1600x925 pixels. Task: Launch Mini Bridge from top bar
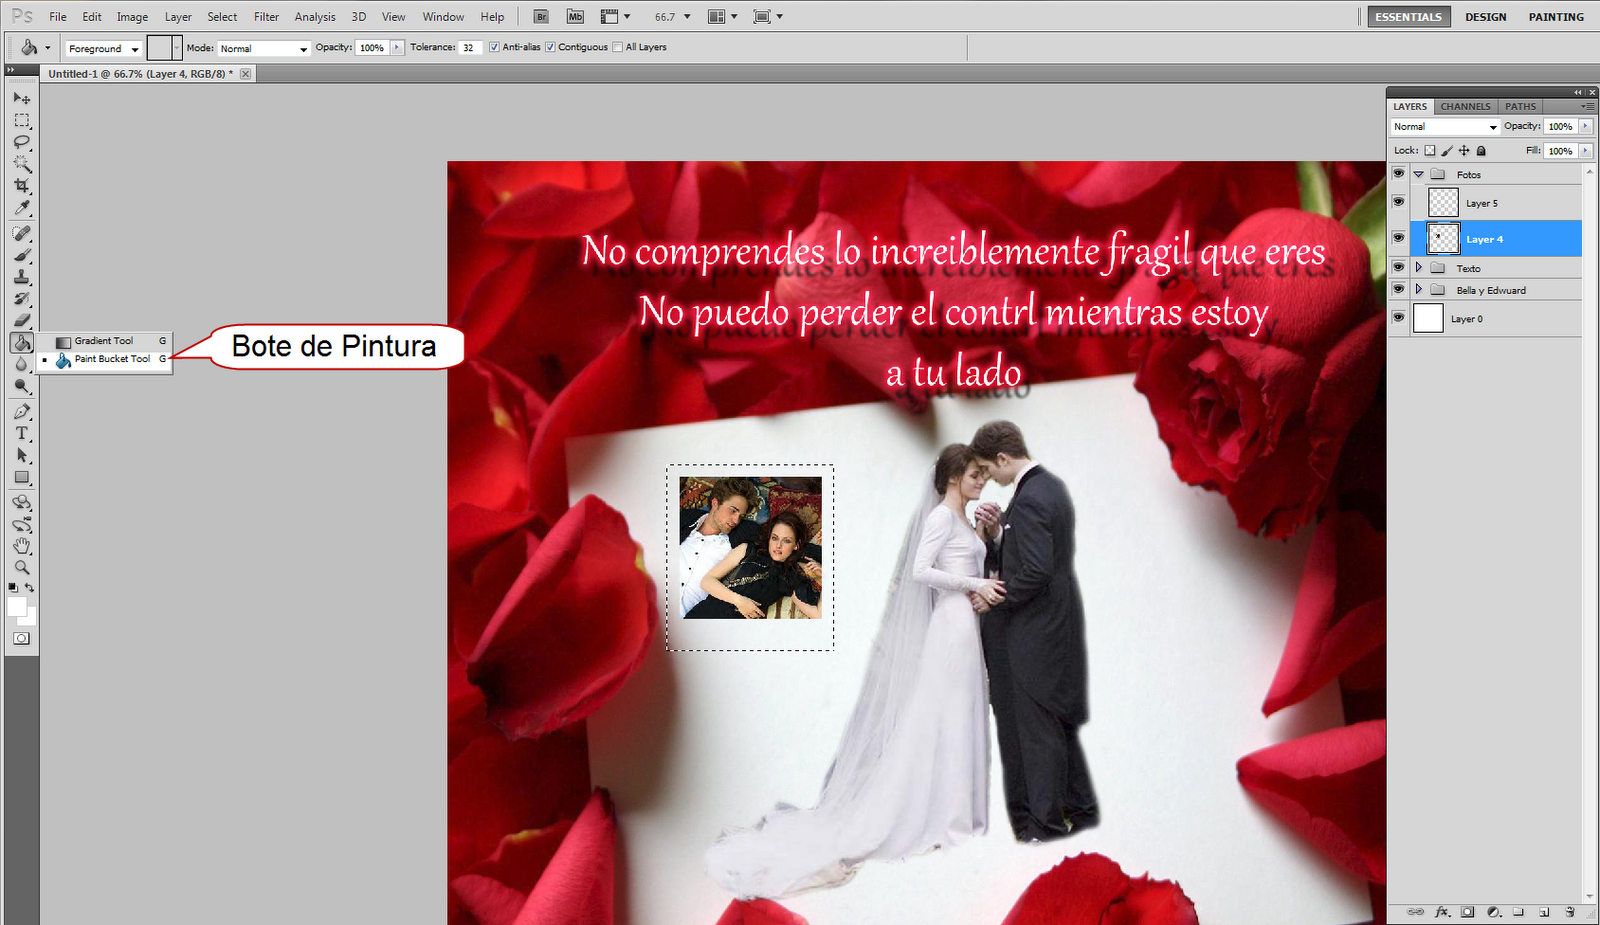click(x=575, y=16)
